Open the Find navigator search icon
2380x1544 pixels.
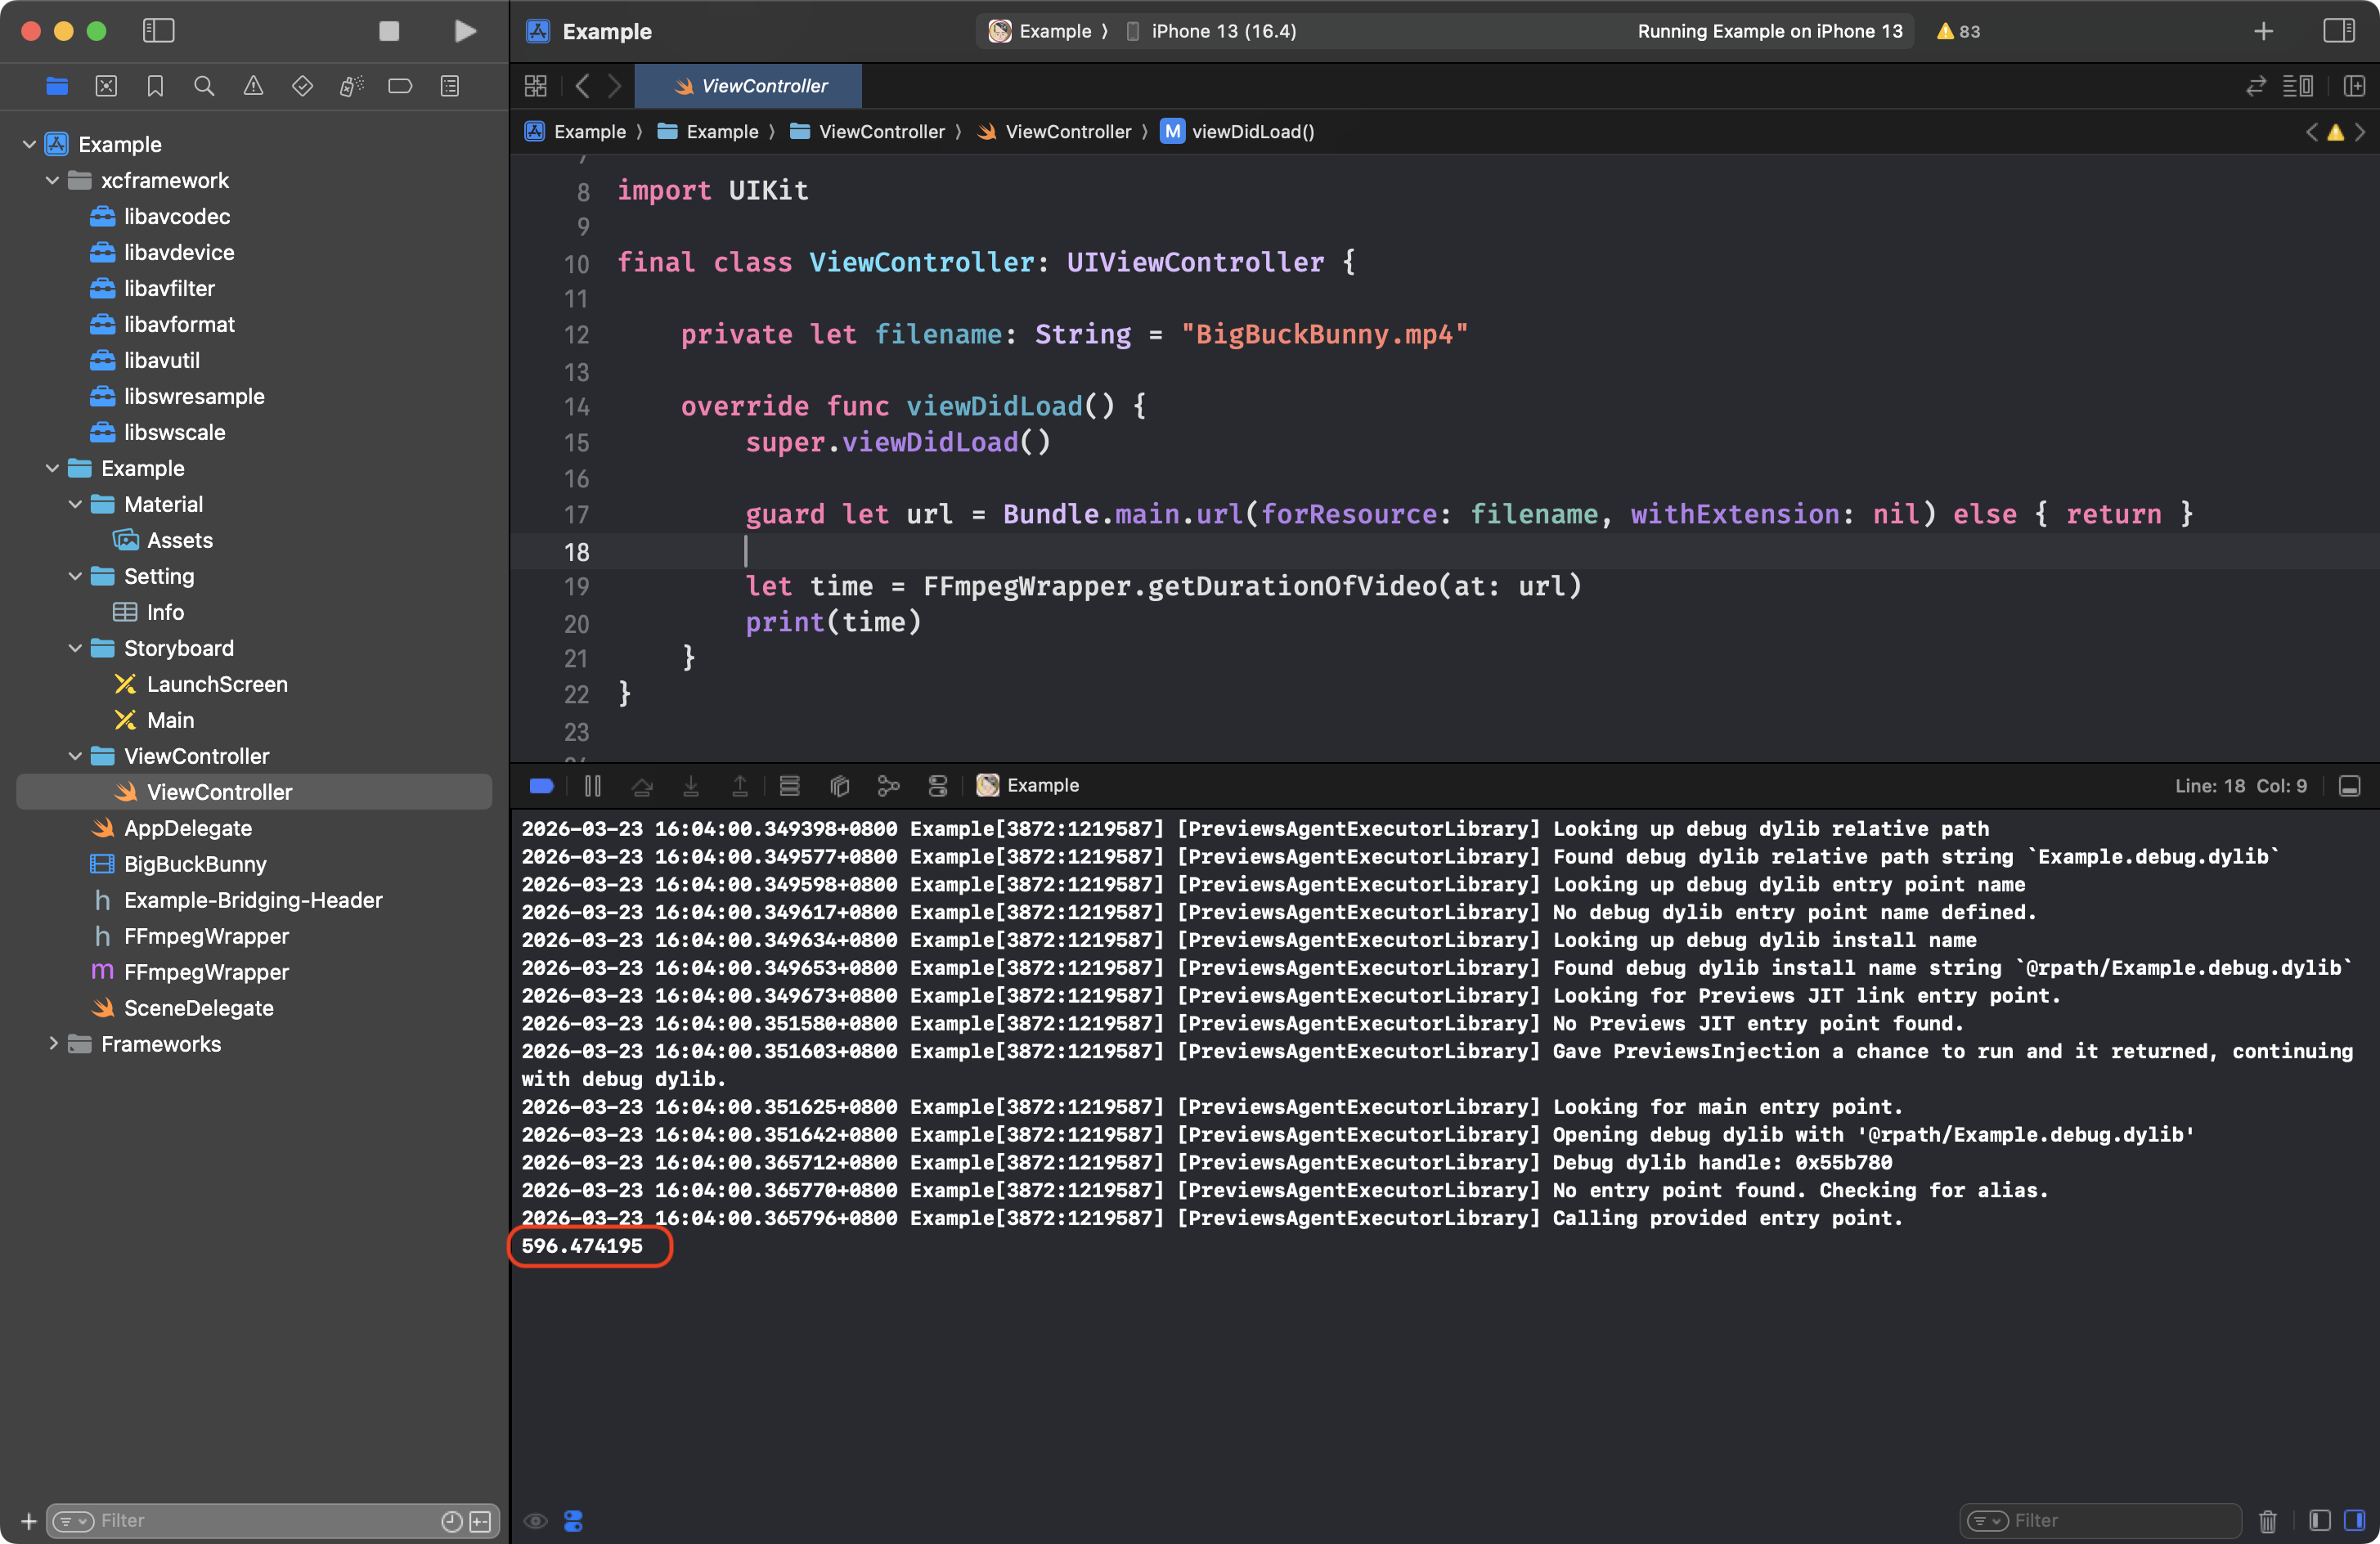[x=204, y=86]
